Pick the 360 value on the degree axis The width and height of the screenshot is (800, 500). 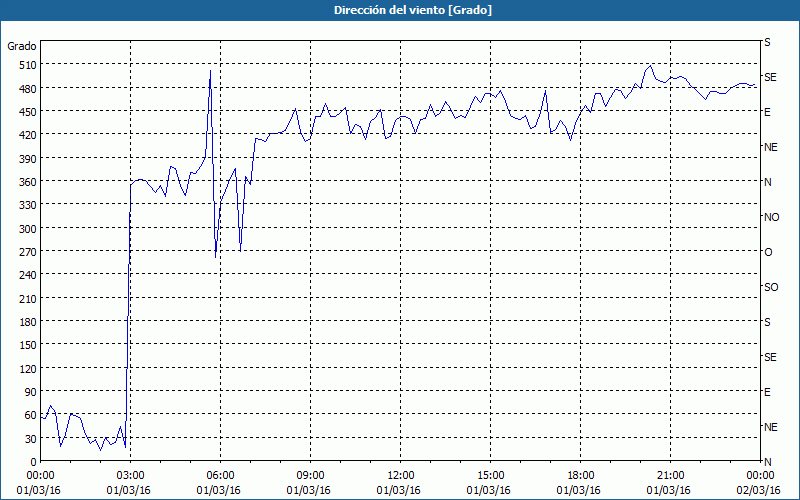tap(28, 182)
